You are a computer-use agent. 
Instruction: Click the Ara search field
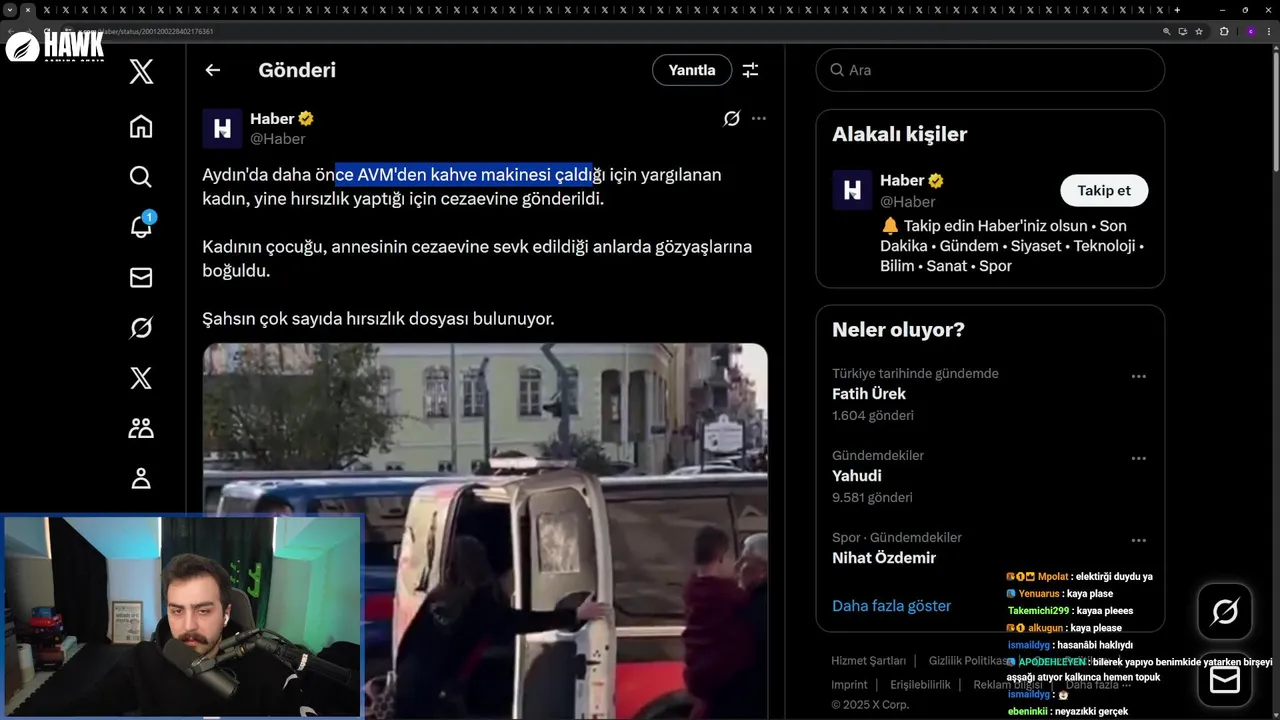tap(990, 70)
